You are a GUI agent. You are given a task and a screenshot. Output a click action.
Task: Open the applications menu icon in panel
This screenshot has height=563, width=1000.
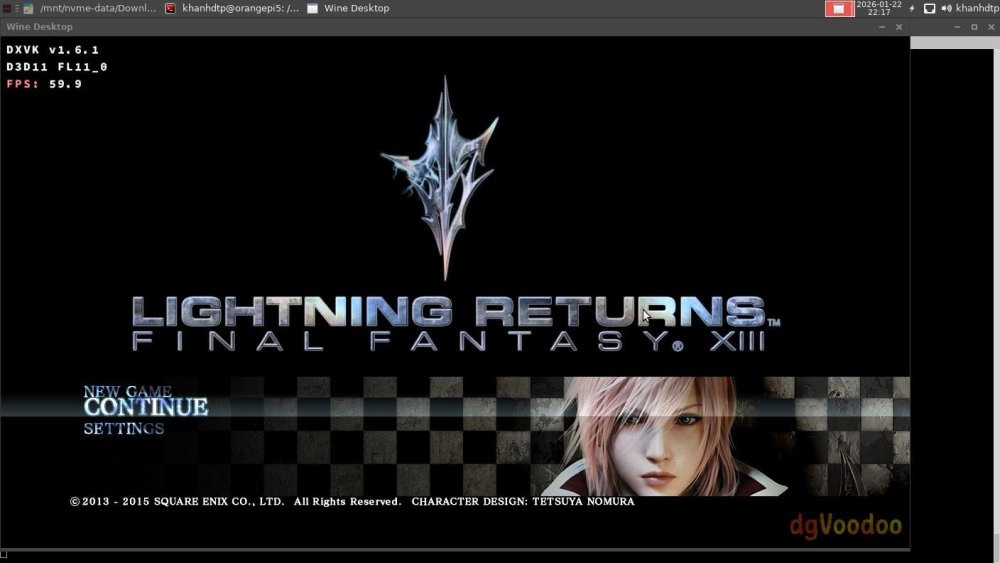click(x=6, y=8)
